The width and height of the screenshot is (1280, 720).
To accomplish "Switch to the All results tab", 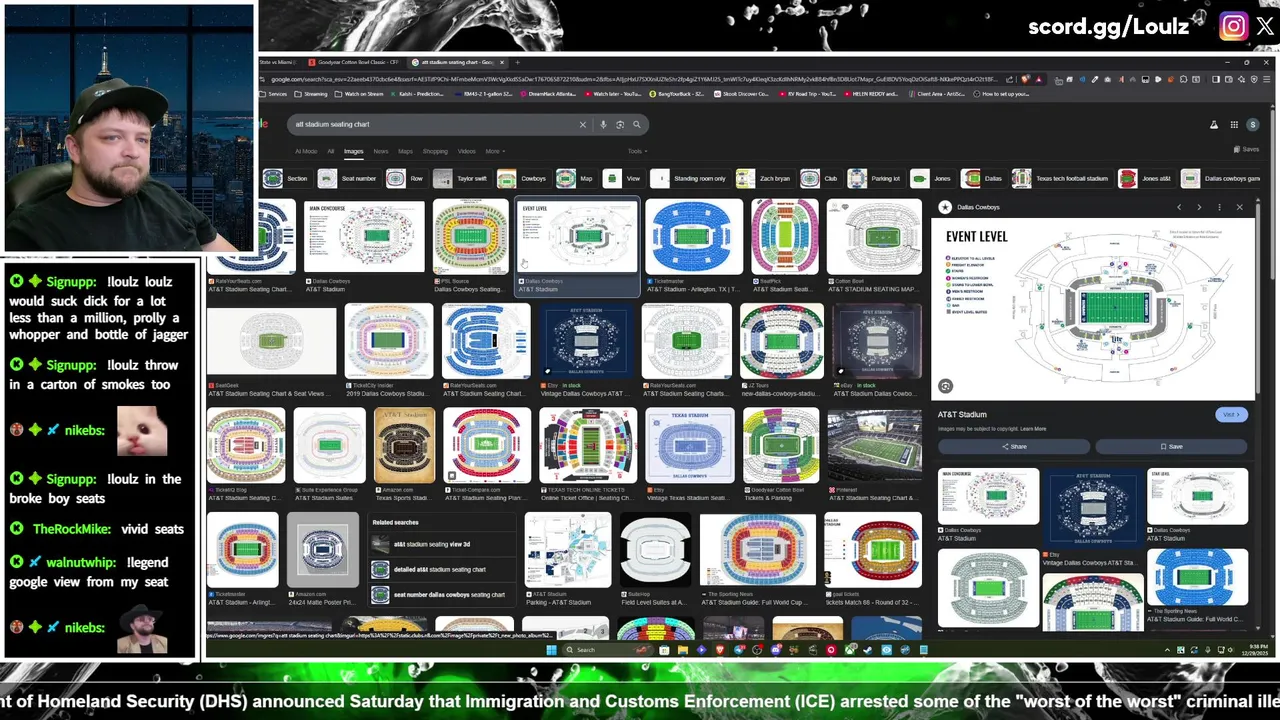I will (331, 151).
